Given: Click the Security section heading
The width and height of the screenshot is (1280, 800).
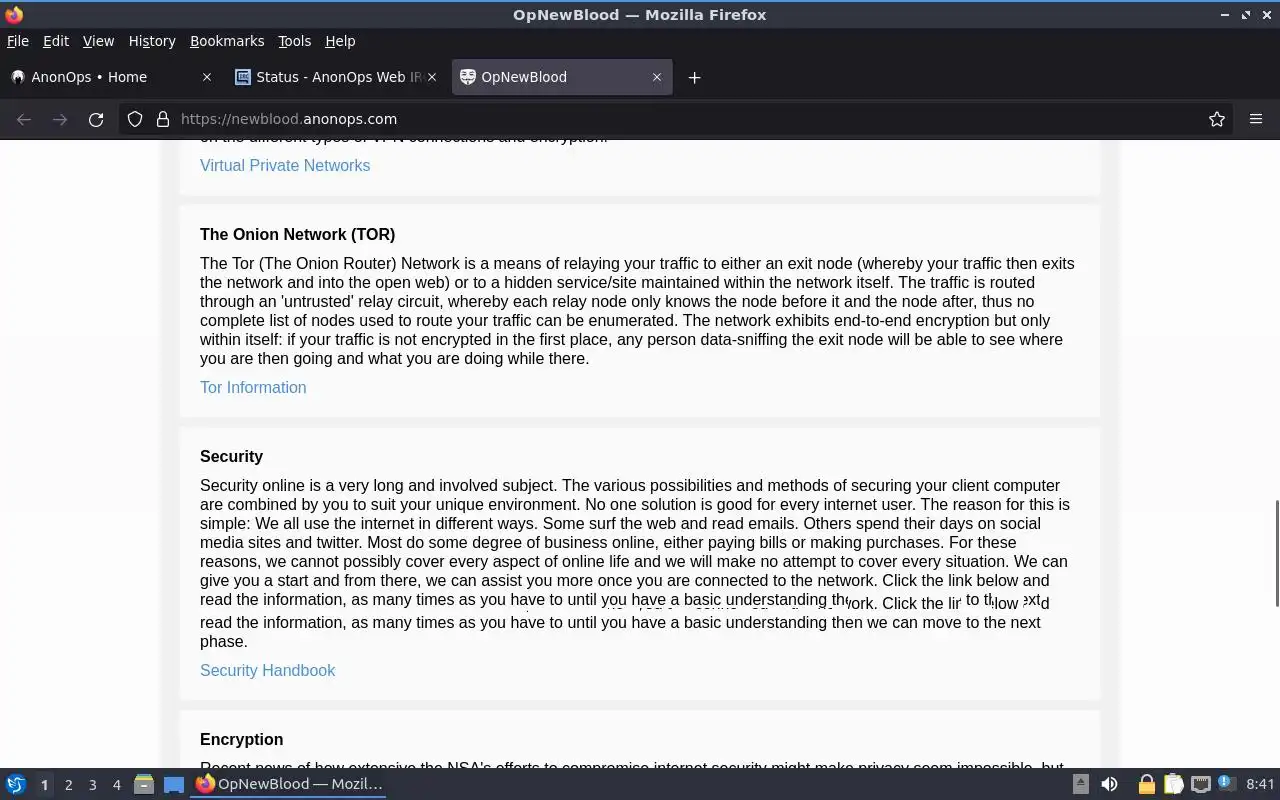Looking at the screenshot, I should [x=231, y=456].
